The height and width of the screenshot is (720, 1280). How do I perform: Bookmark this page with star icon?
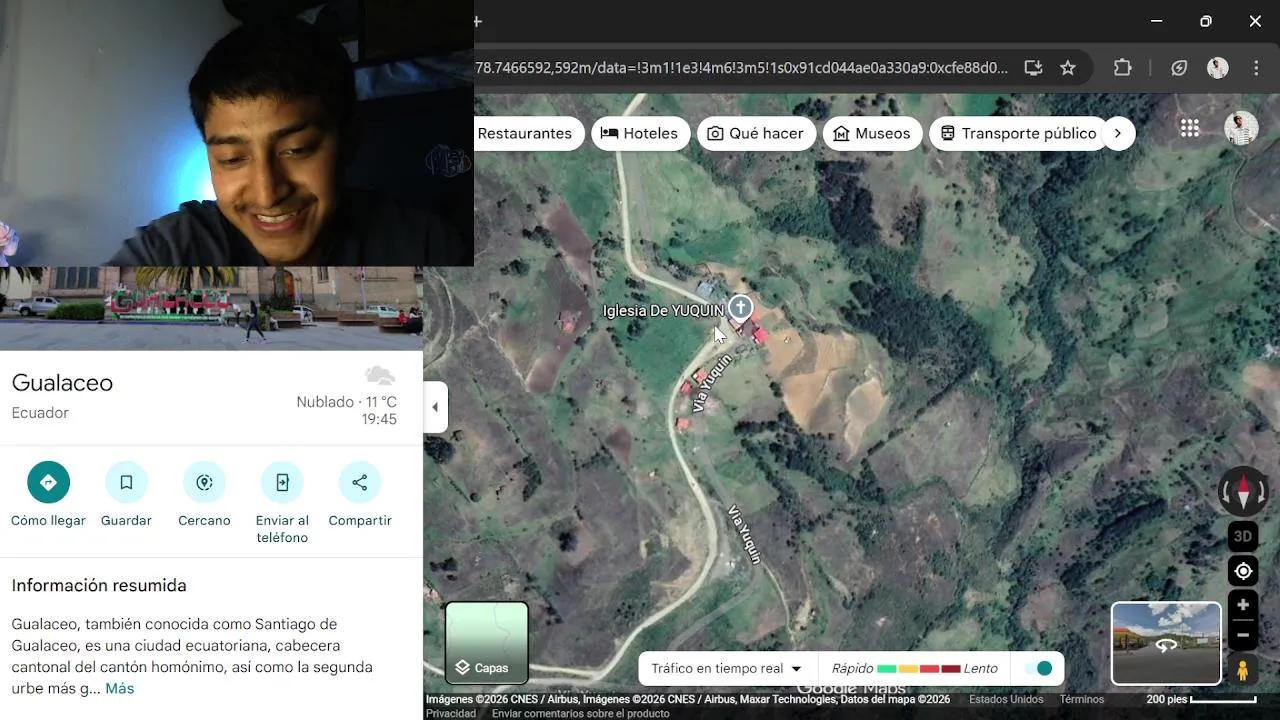(1068, 68)
